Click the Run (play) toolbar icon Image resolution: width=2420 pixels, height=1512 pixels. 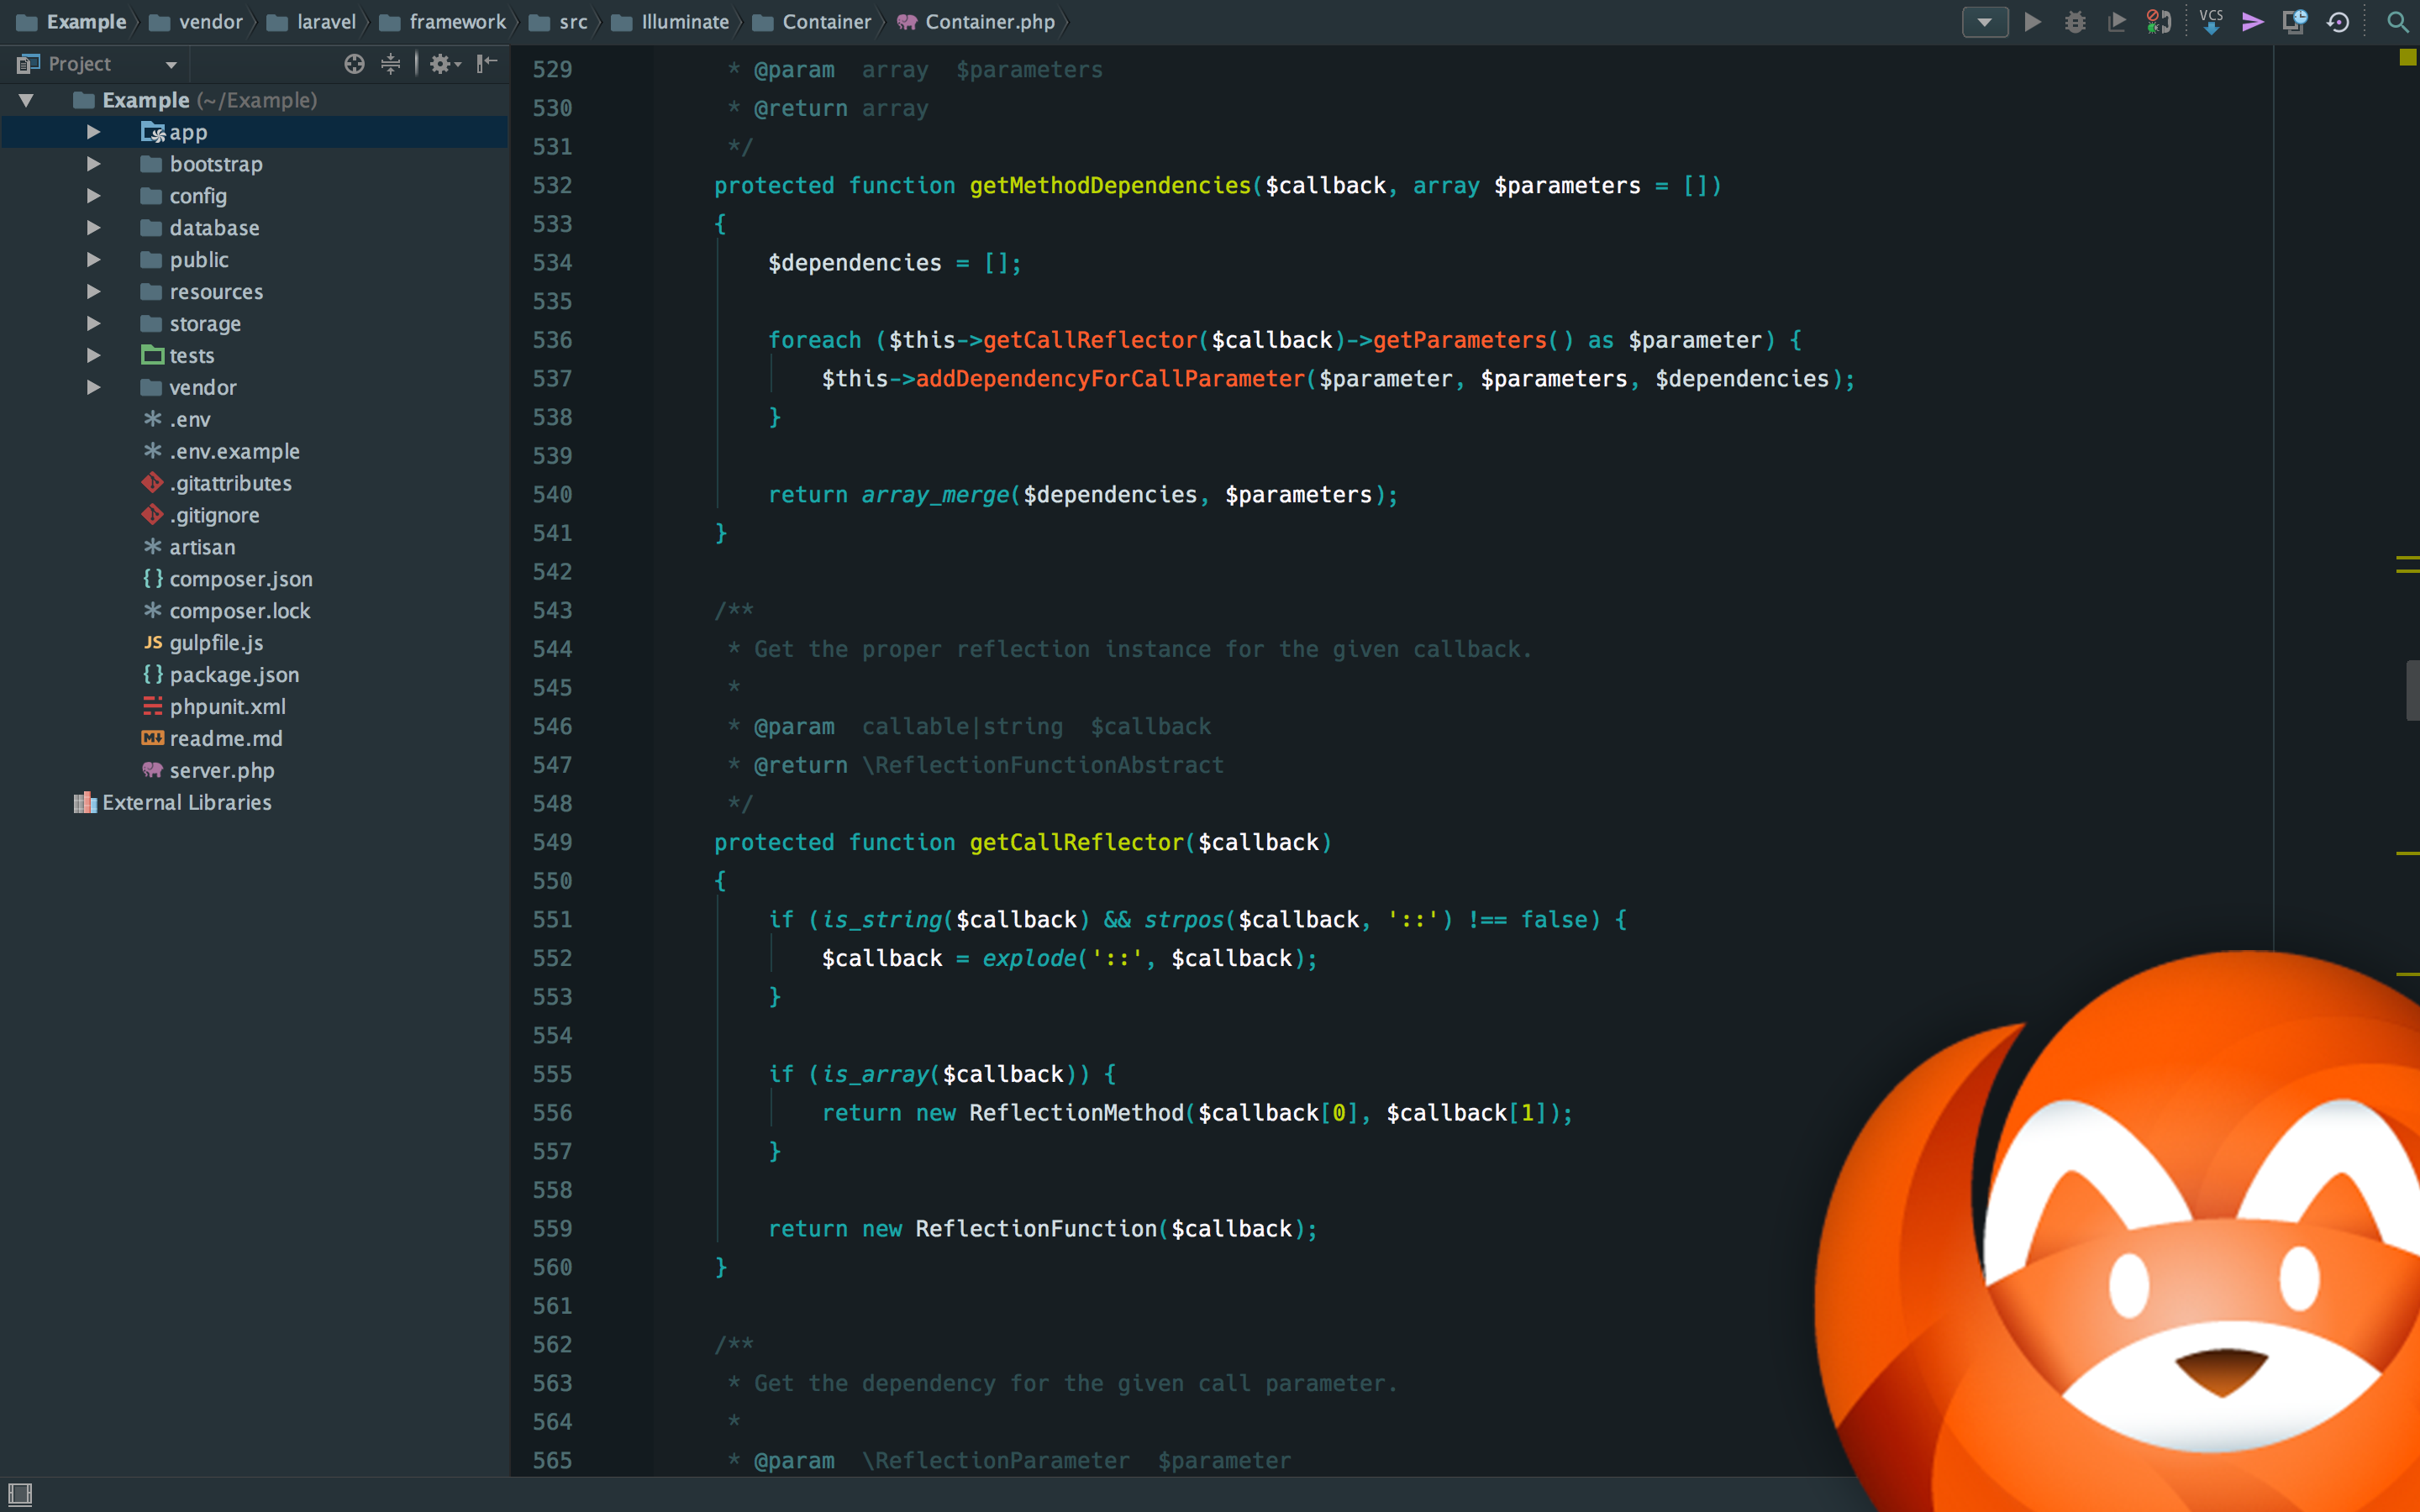[x=2032, y=22]
